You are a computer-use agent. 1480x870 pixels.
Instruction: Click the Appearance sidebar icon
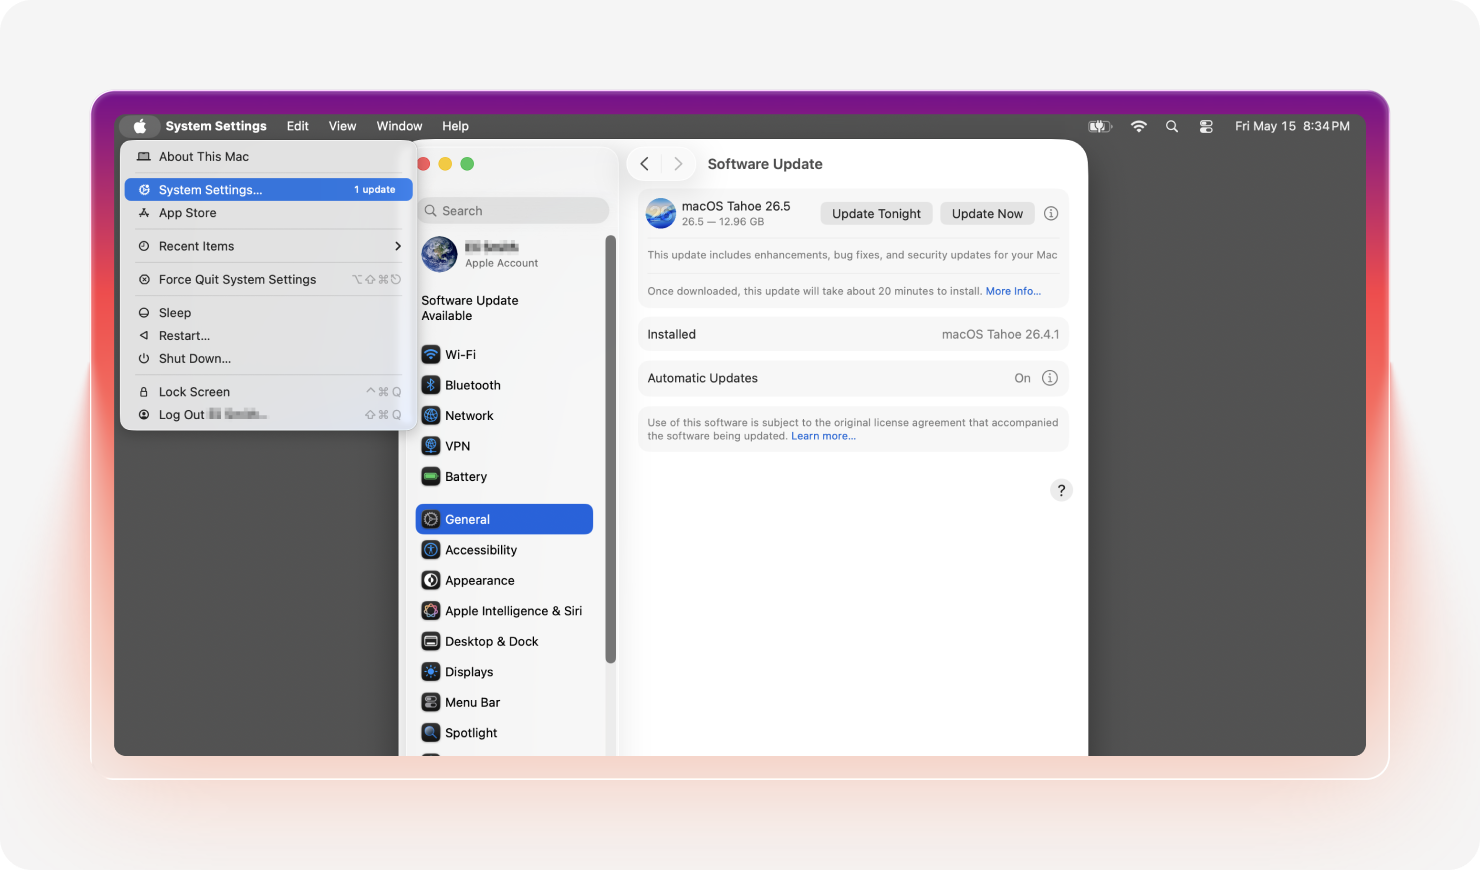[x=431, y=581]
